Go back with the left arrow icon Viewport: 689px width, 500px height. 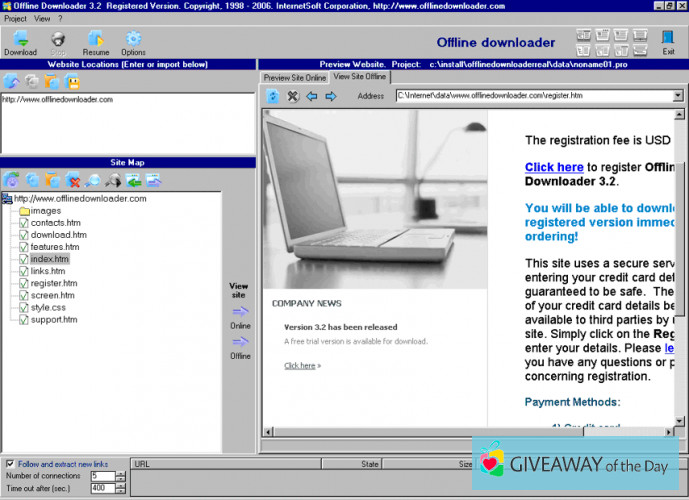pyautogui.click(x=312, y=96)
